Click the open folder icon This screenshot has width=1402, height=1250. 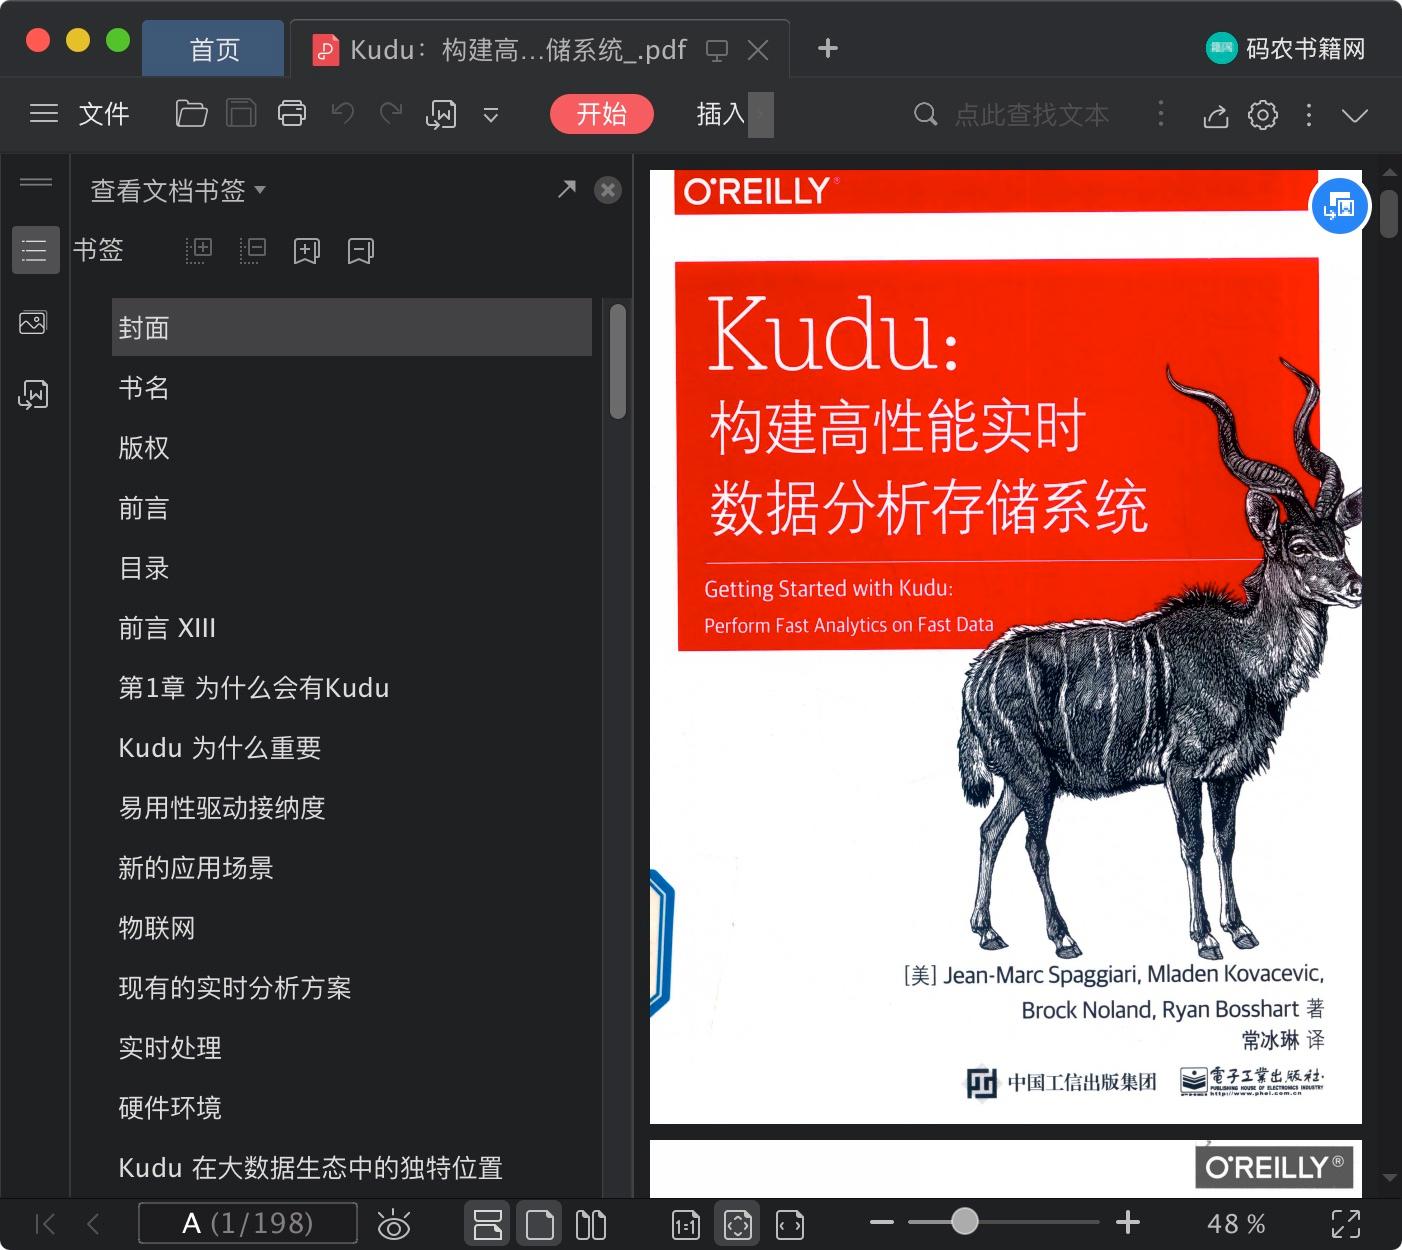191,114
